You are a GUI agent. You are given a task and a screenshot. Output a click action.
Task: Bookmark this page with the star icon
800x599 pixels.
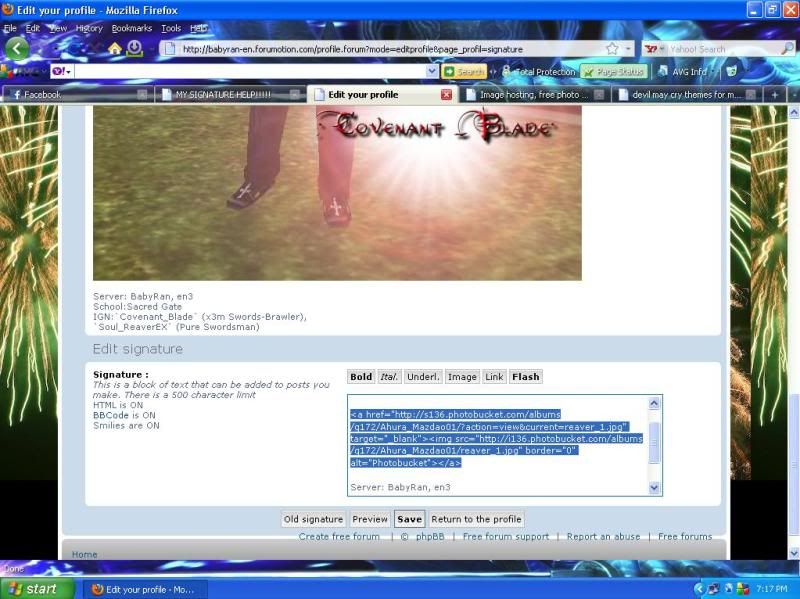coord(612,49)
